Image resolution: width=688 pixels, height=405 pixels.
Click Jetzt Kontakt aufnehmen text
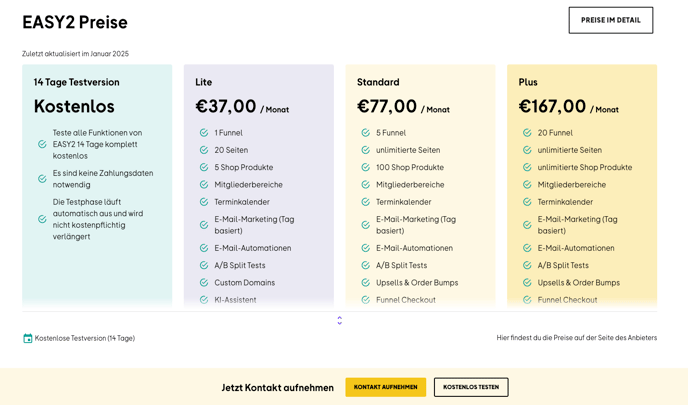pos(277,387)
